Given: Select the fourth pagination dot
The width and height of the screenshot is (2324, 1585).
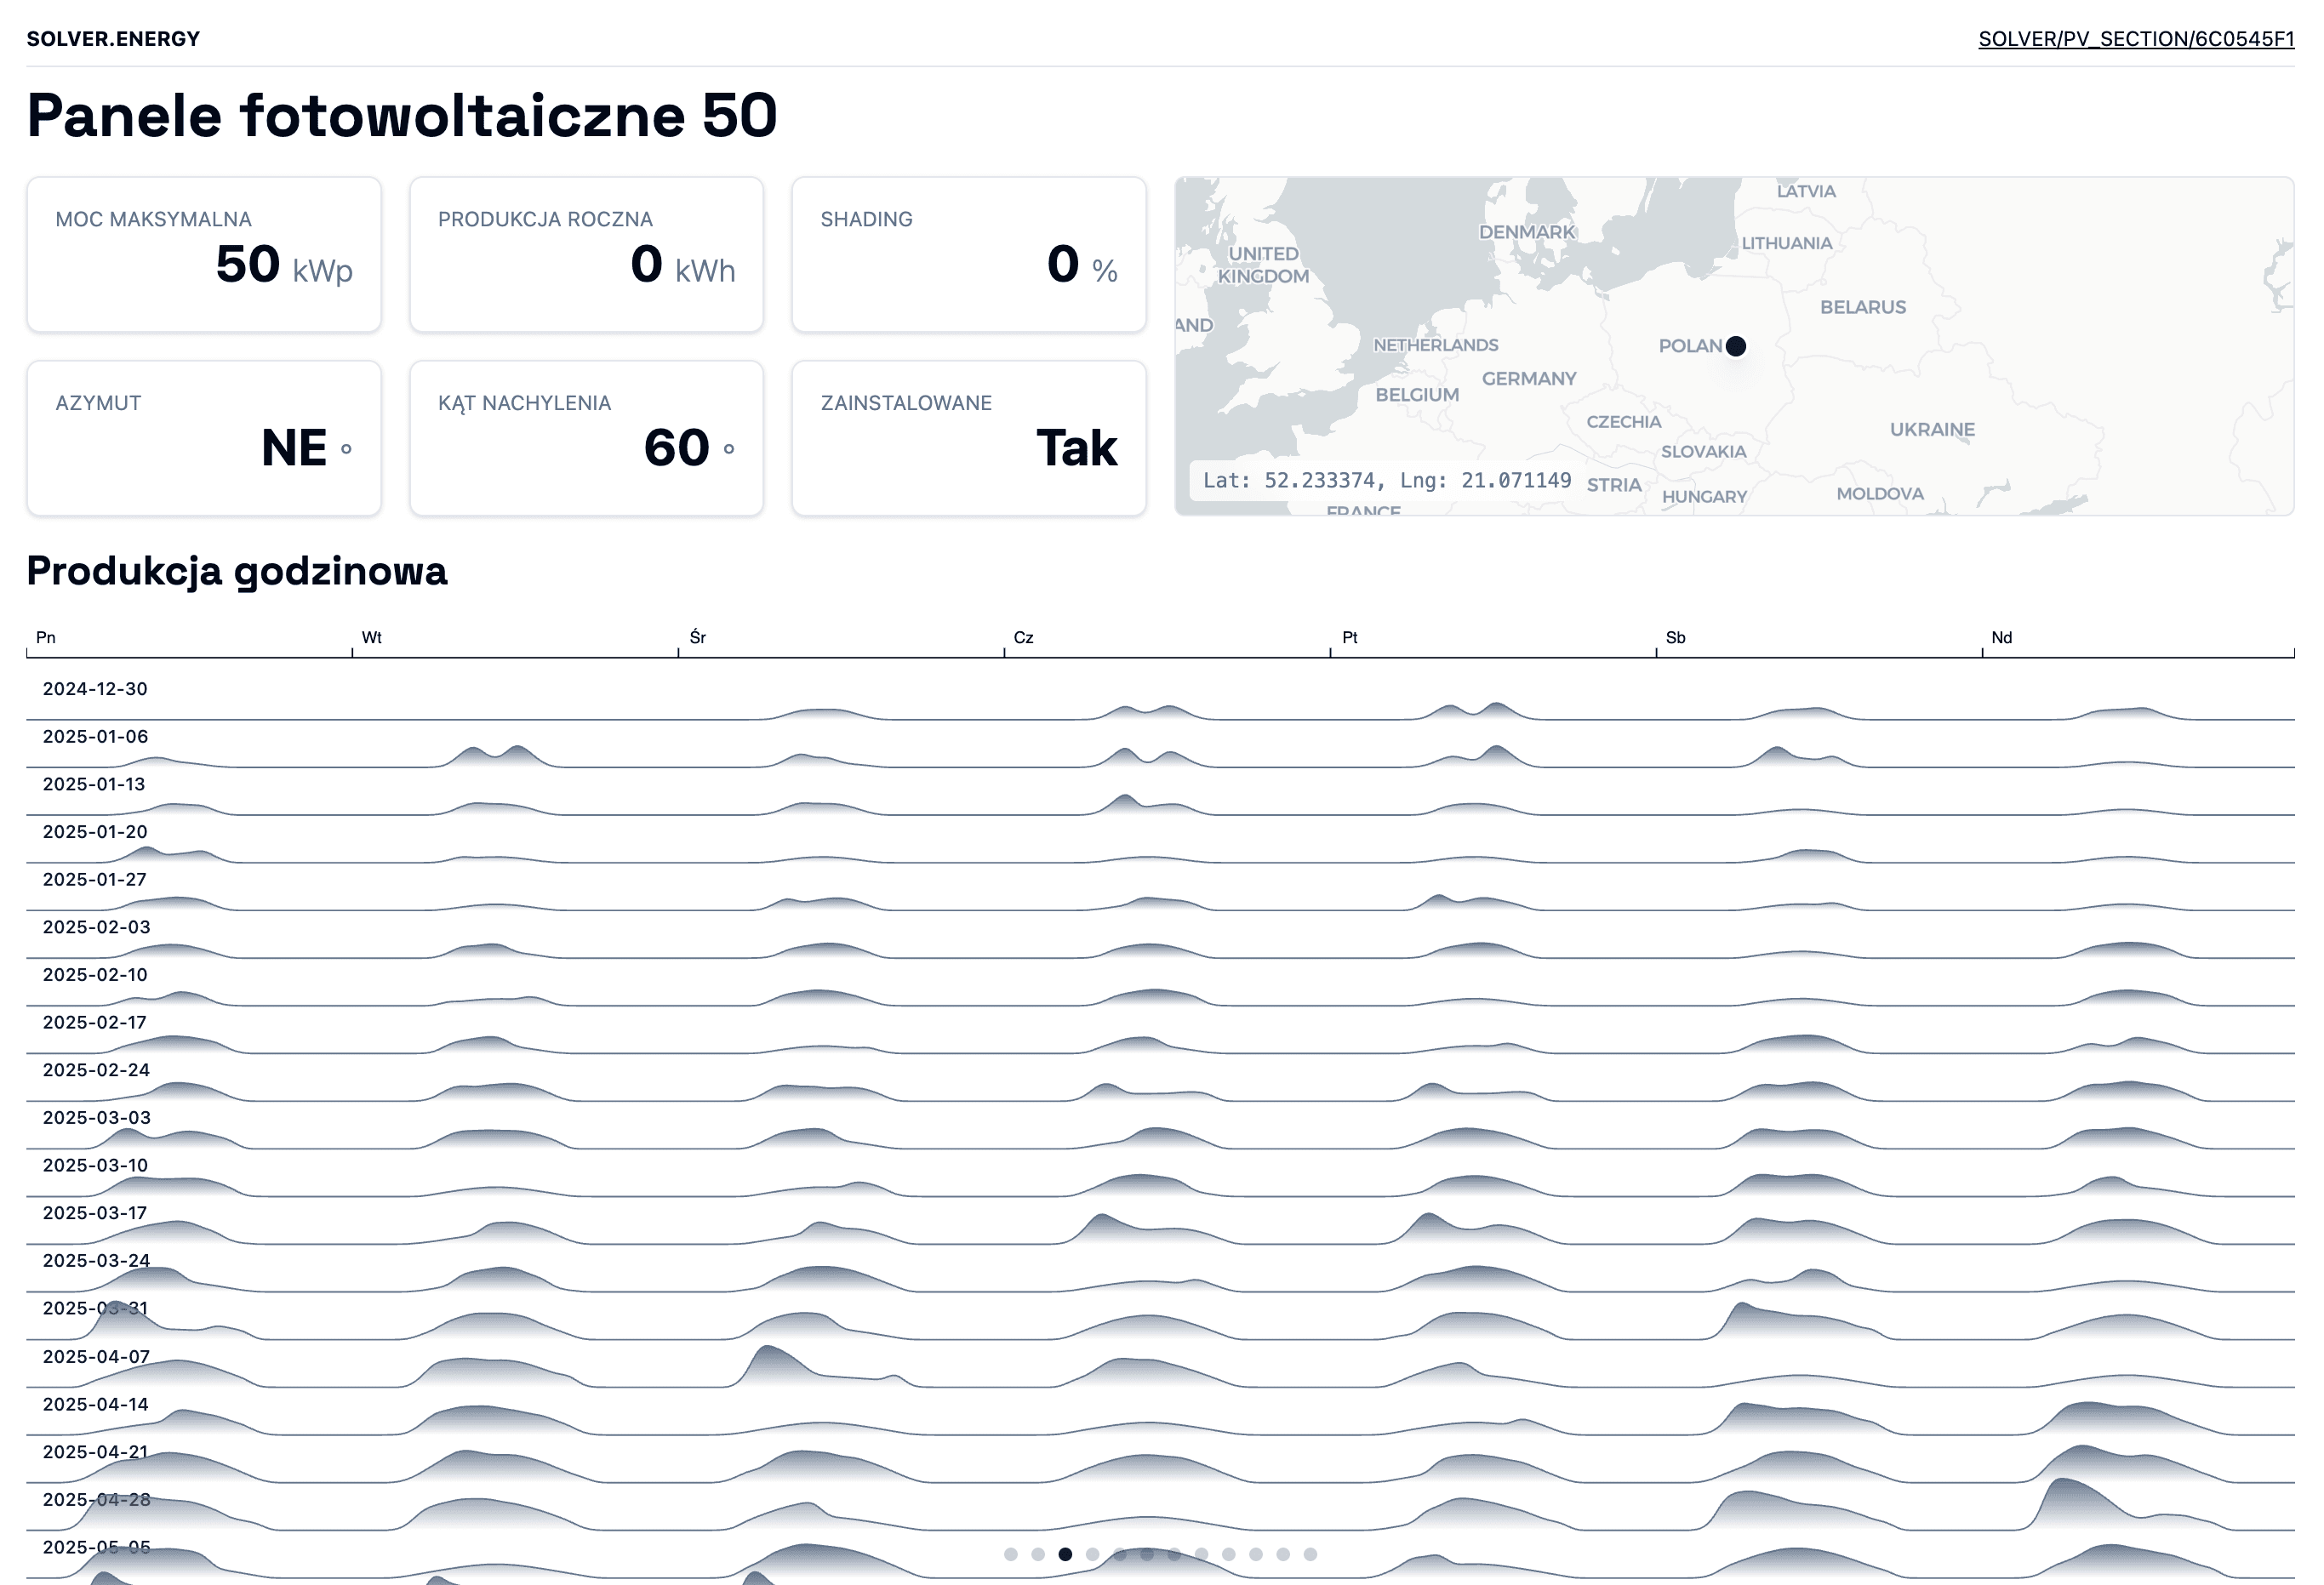Looking at the screenshot, I should coord(1093,1554).
